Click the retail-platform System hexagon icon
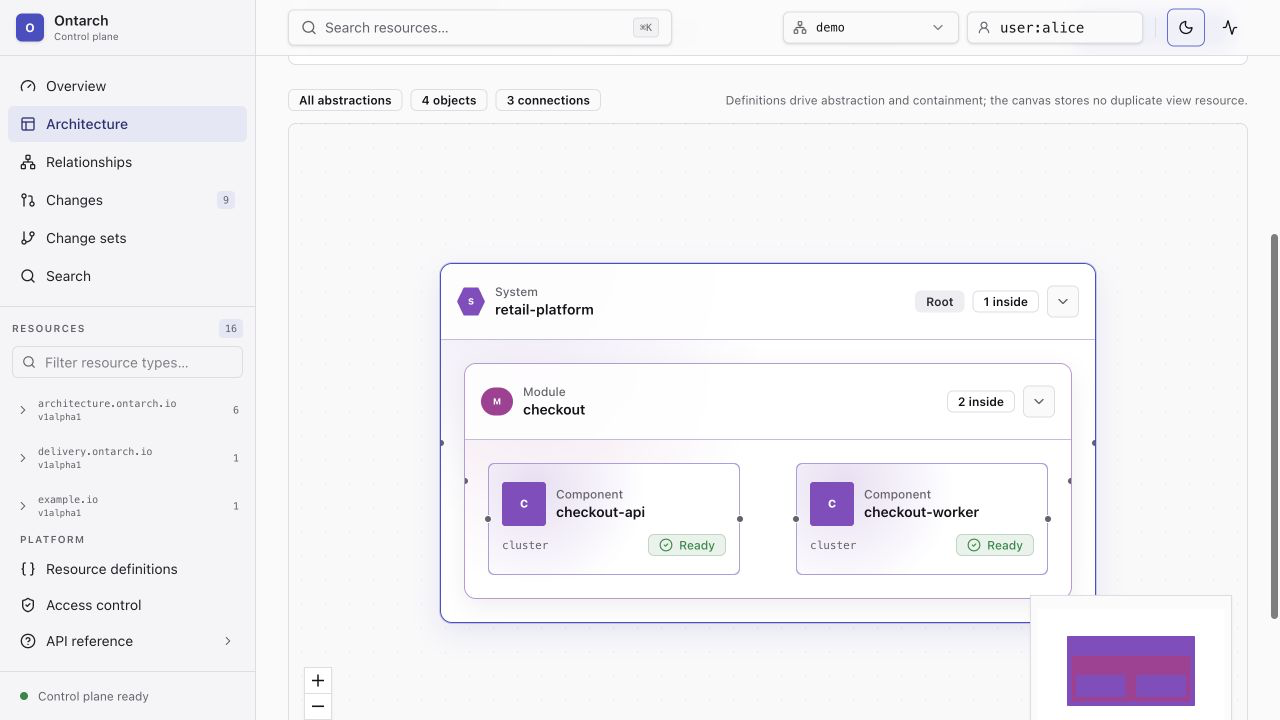The image size is (1280, 720). pyautogui.click(x=471, y=301)
